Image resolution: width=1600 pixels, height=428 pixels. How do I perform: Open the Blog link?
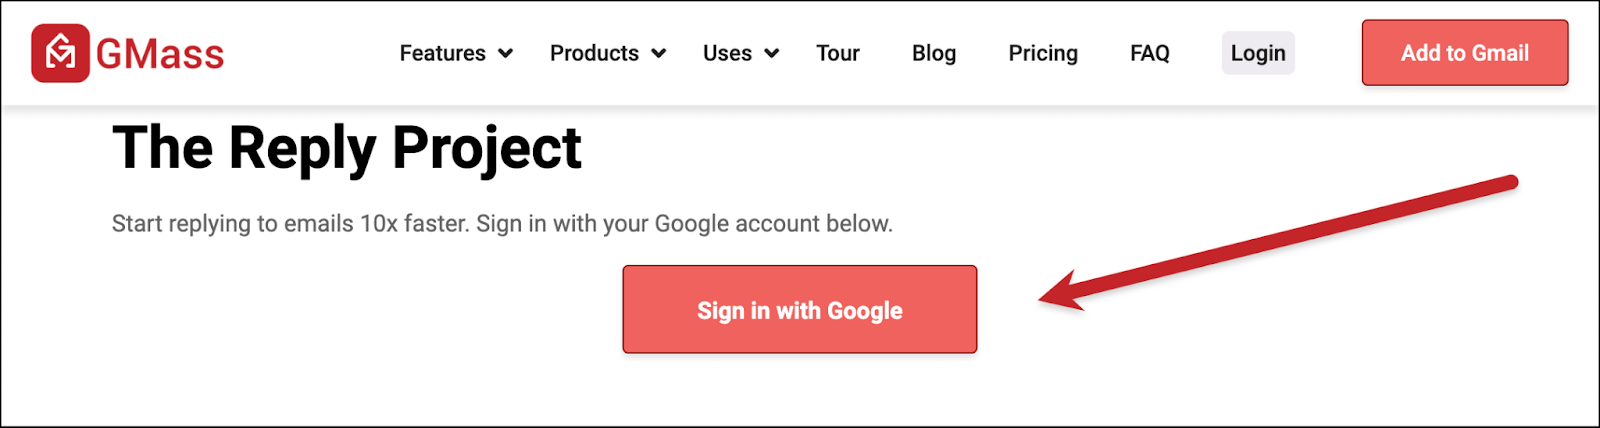[934, 53]
